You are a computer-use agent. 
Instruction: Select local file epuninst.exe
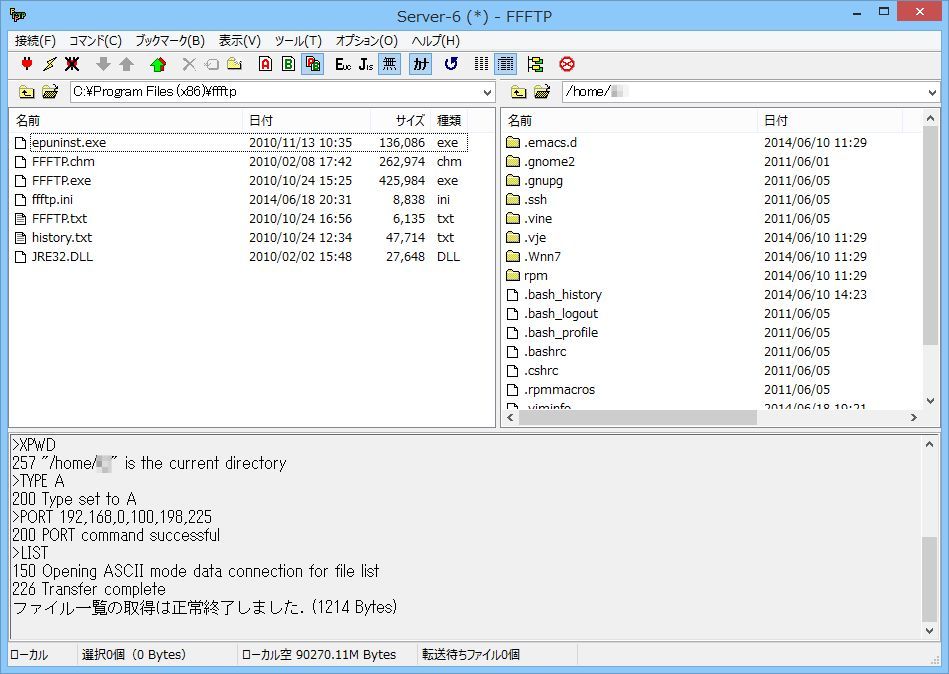(68, 143)
